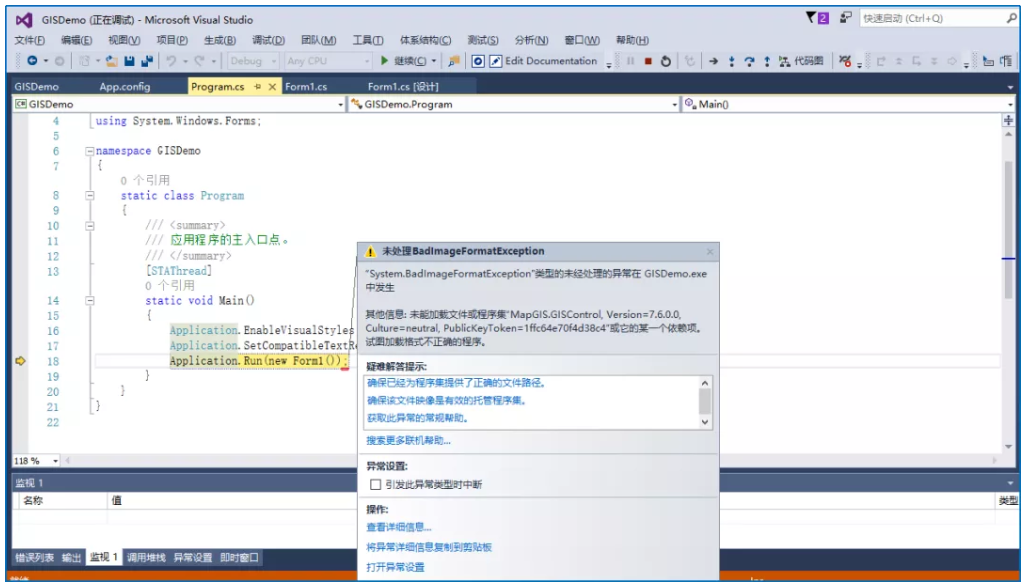Click the 获取此异常的常规帮助 hint link
This screenshot has width=1026, height=588.
[417, 418]
